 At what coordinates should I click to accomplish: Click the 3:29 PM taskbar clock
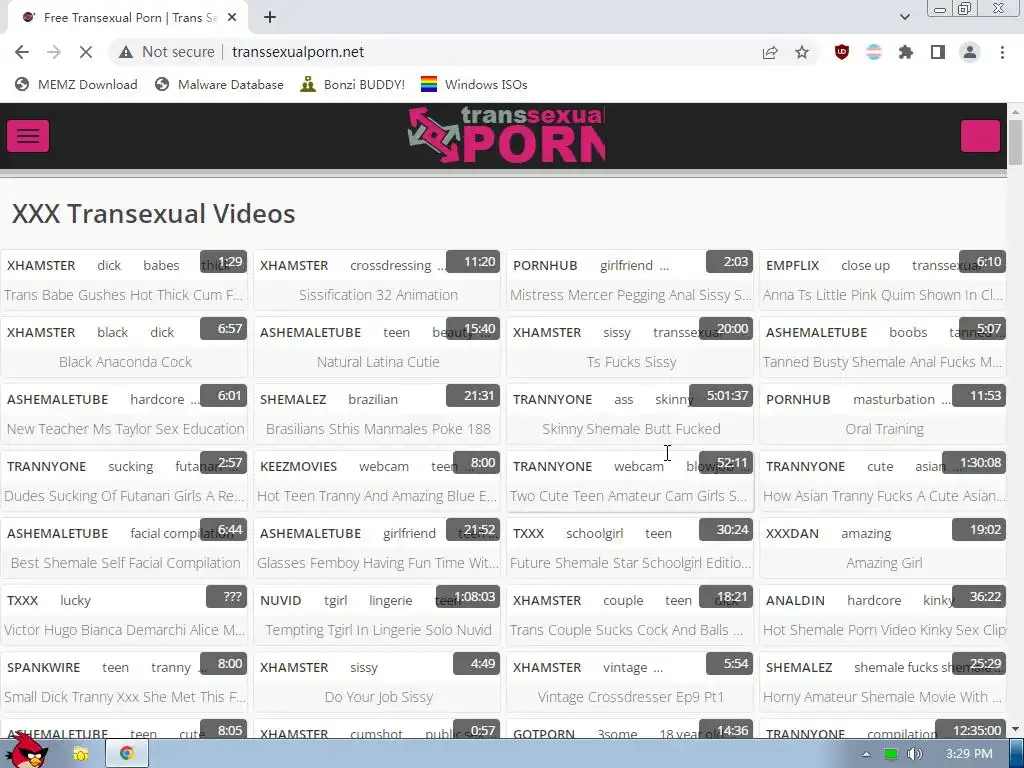coord(969,754)
